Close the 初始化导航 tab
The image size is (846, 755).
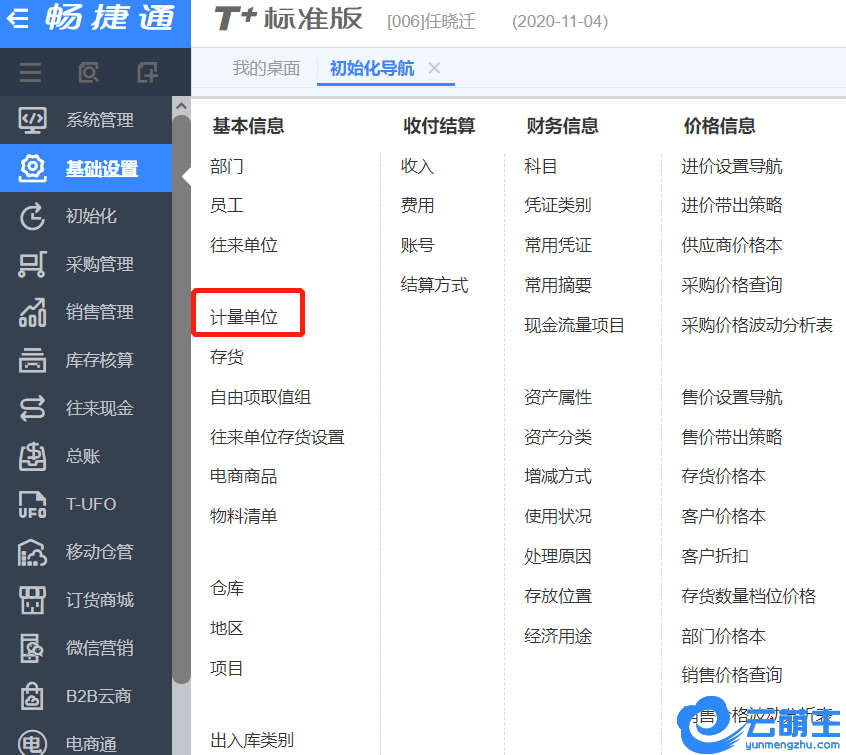pyautogui.click(x=434, y=68)
